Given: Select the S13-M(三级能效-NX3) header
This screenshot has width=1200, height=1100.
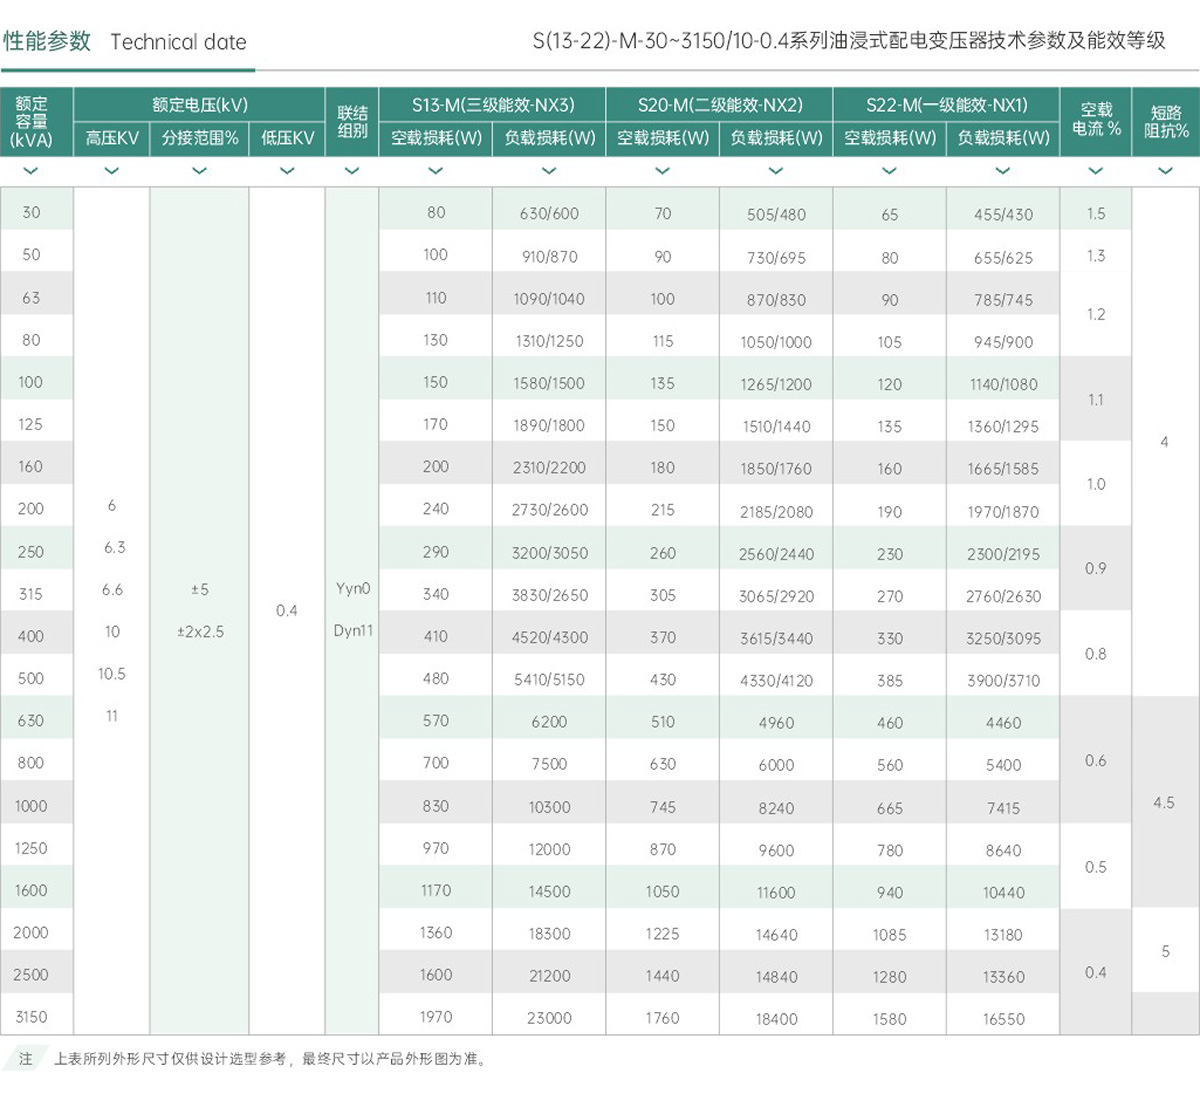Looking at the screenshot, I should pyautogui.click(x=492, y=105).
